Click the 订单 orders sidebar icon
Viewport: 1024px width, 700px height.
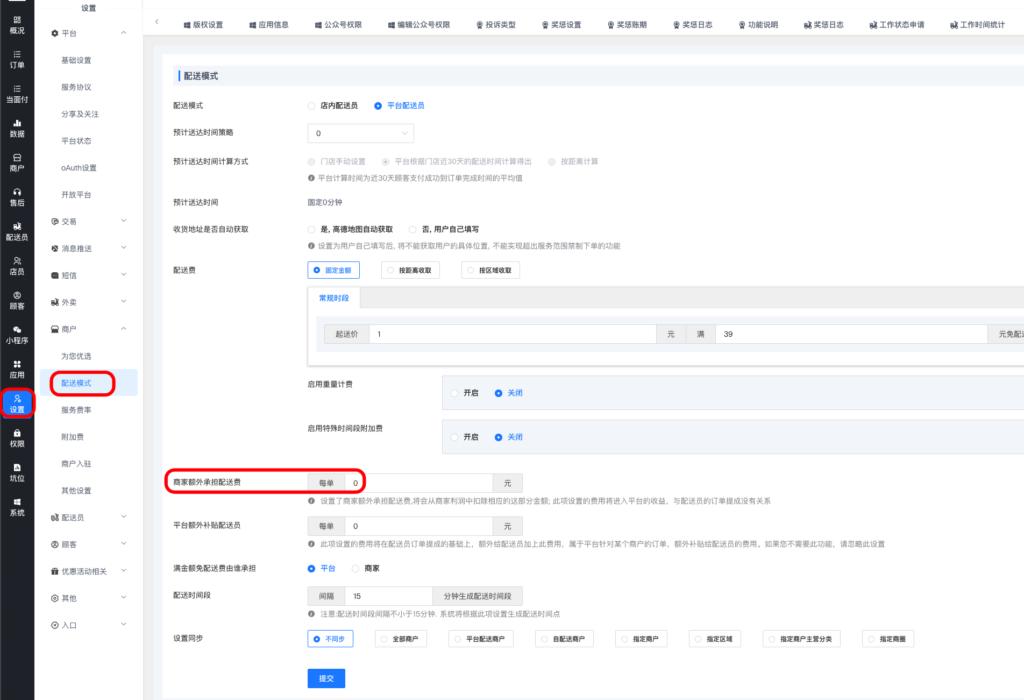click(17, 58)
